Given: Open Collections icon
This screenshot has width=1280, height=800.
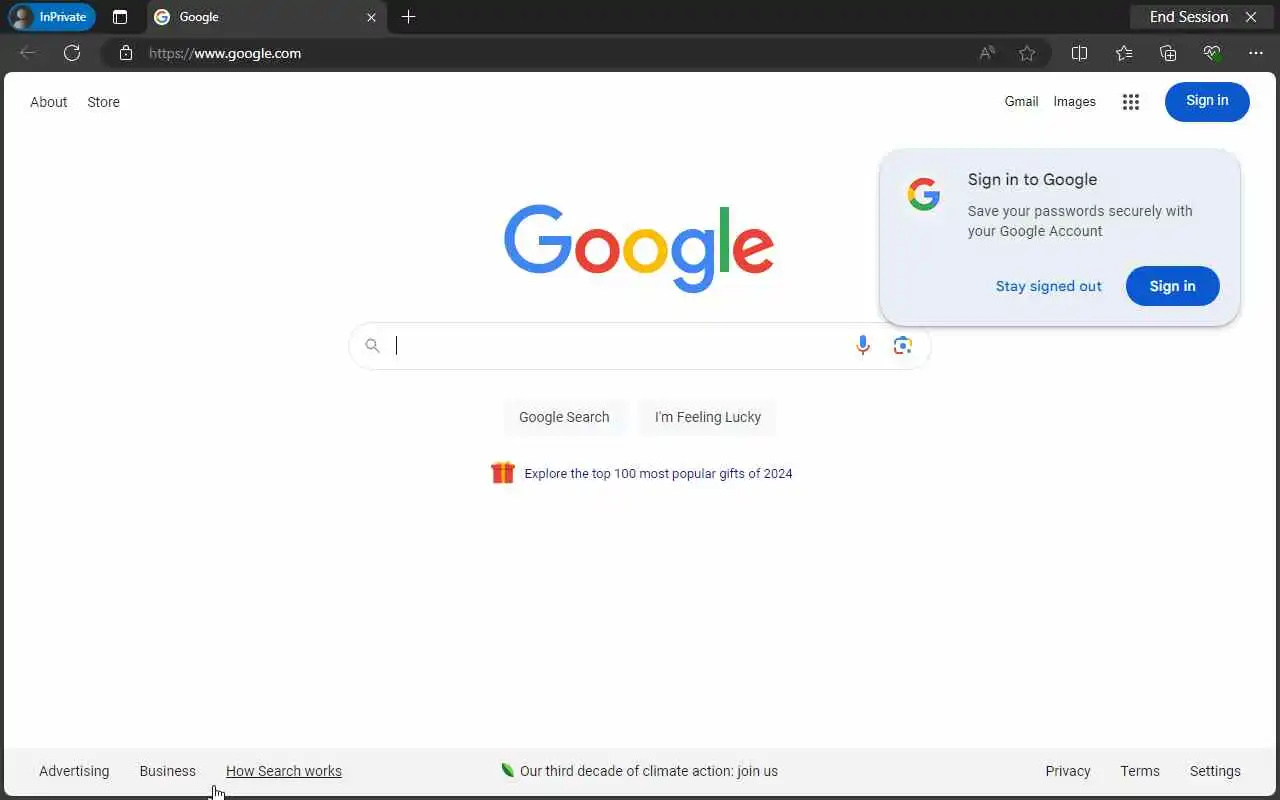Looking at the screenshot, I should click(x=1168, y=53).
